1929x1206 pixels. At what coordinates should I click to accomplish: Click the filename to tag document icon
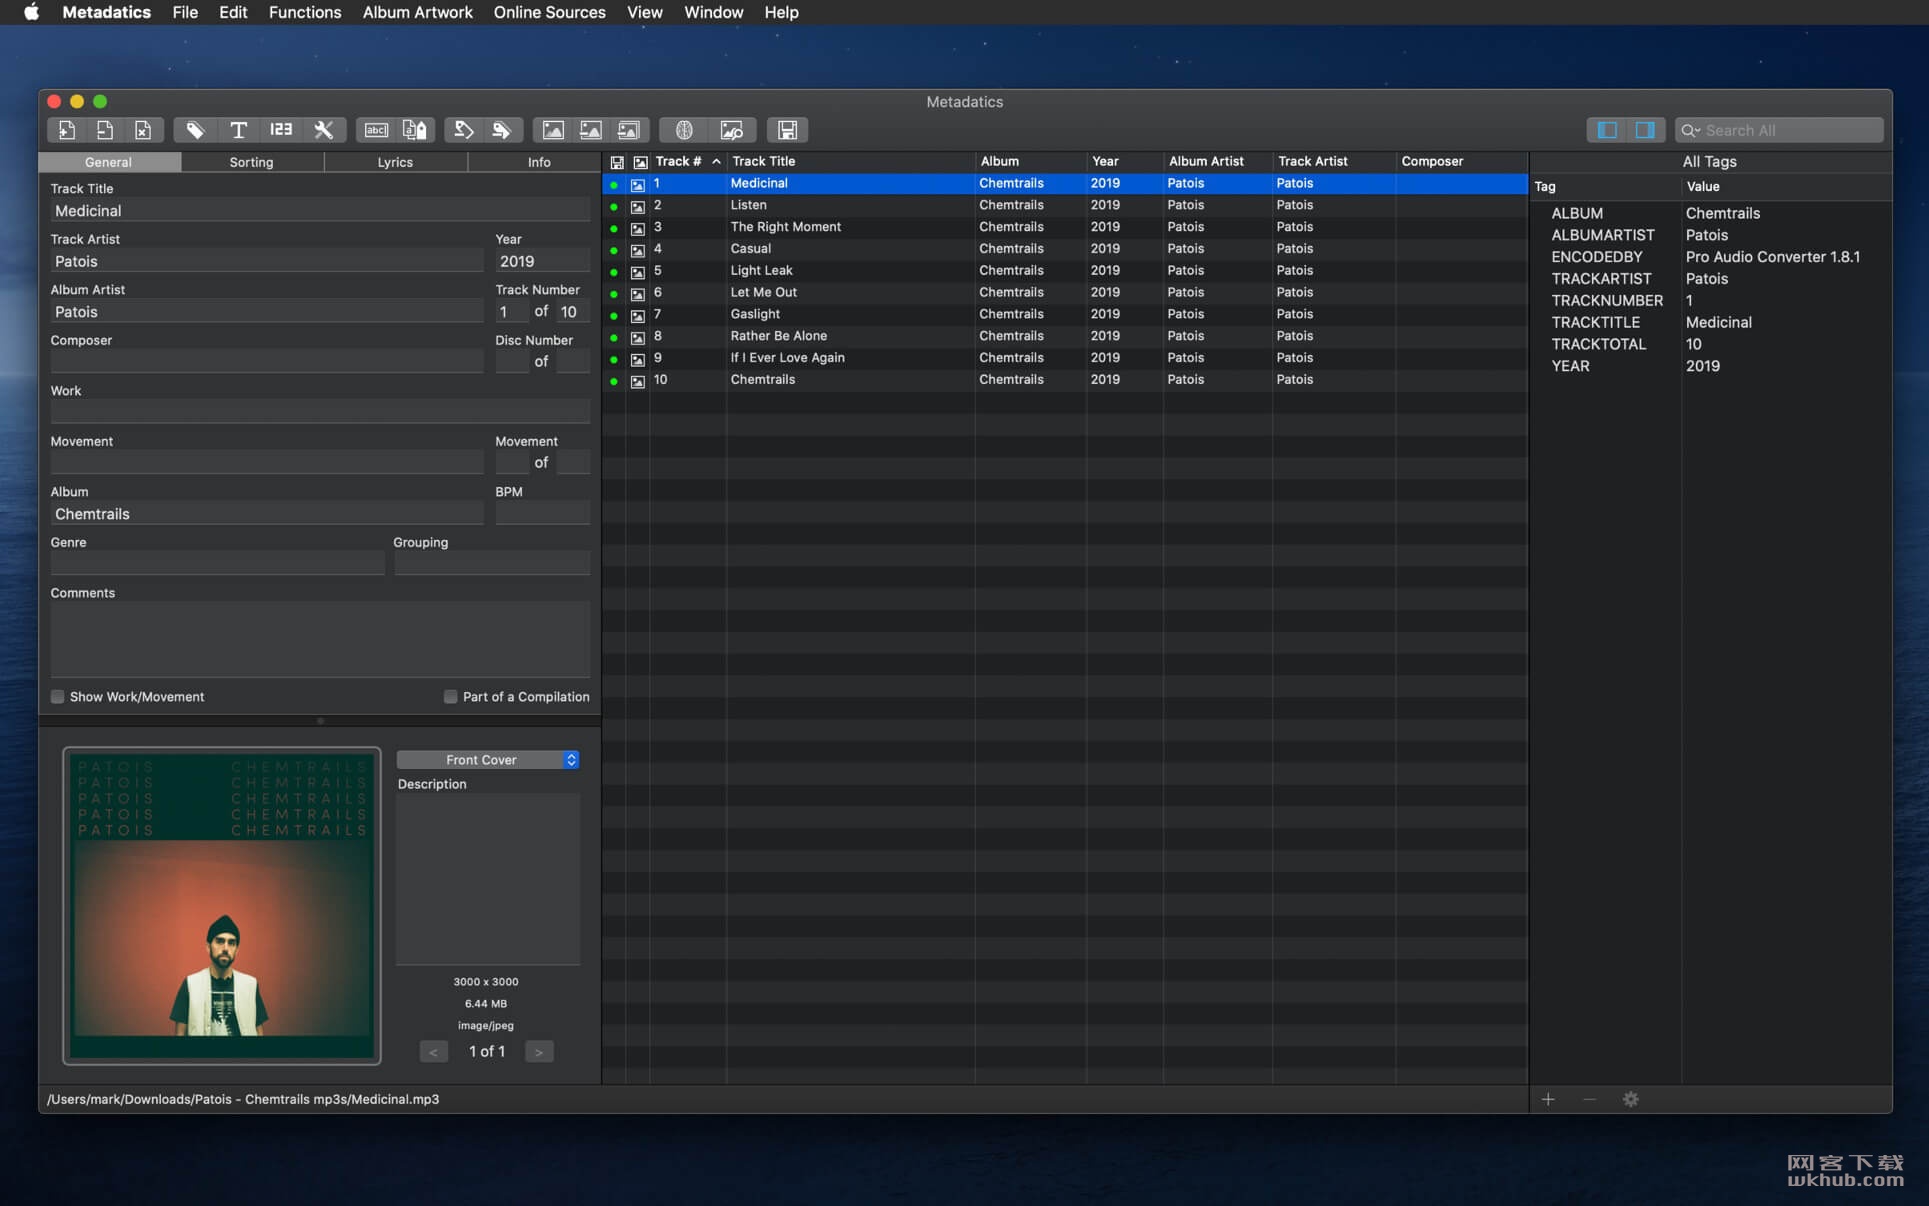[x=414, y=130]
